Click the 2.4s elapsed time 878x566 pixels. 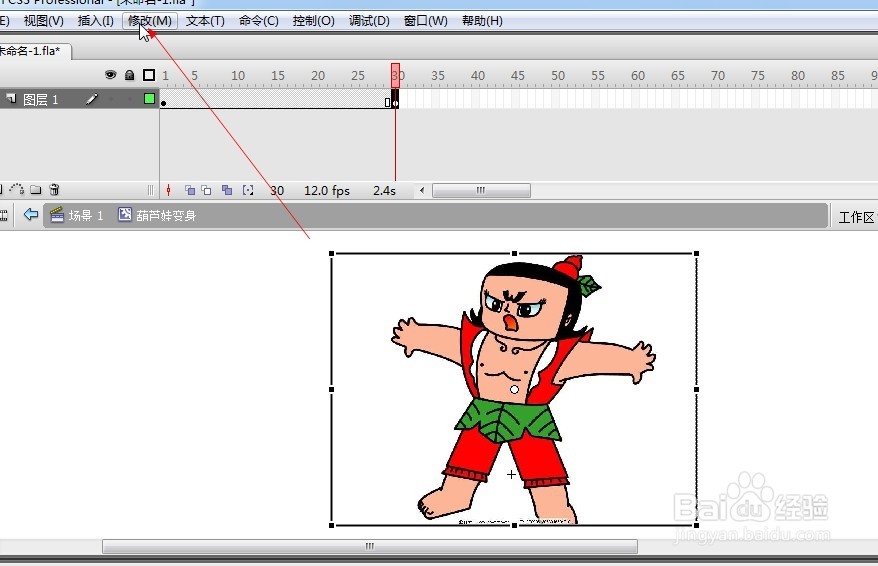pyautogui.click(x=385, y=191)
